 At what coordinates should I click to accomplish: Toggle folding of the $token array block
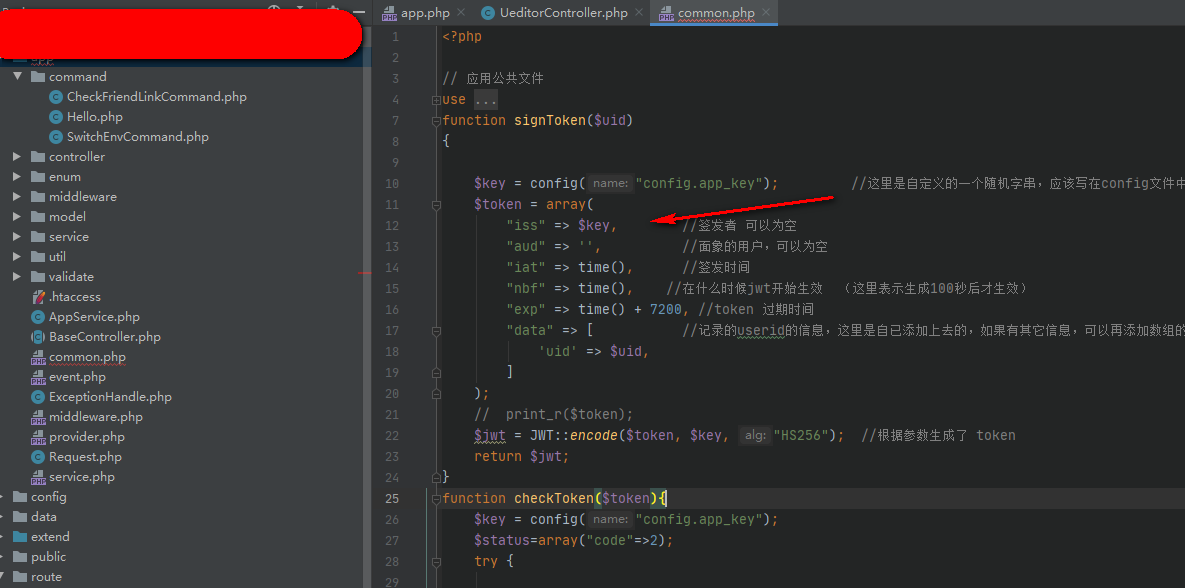(435, 204)
